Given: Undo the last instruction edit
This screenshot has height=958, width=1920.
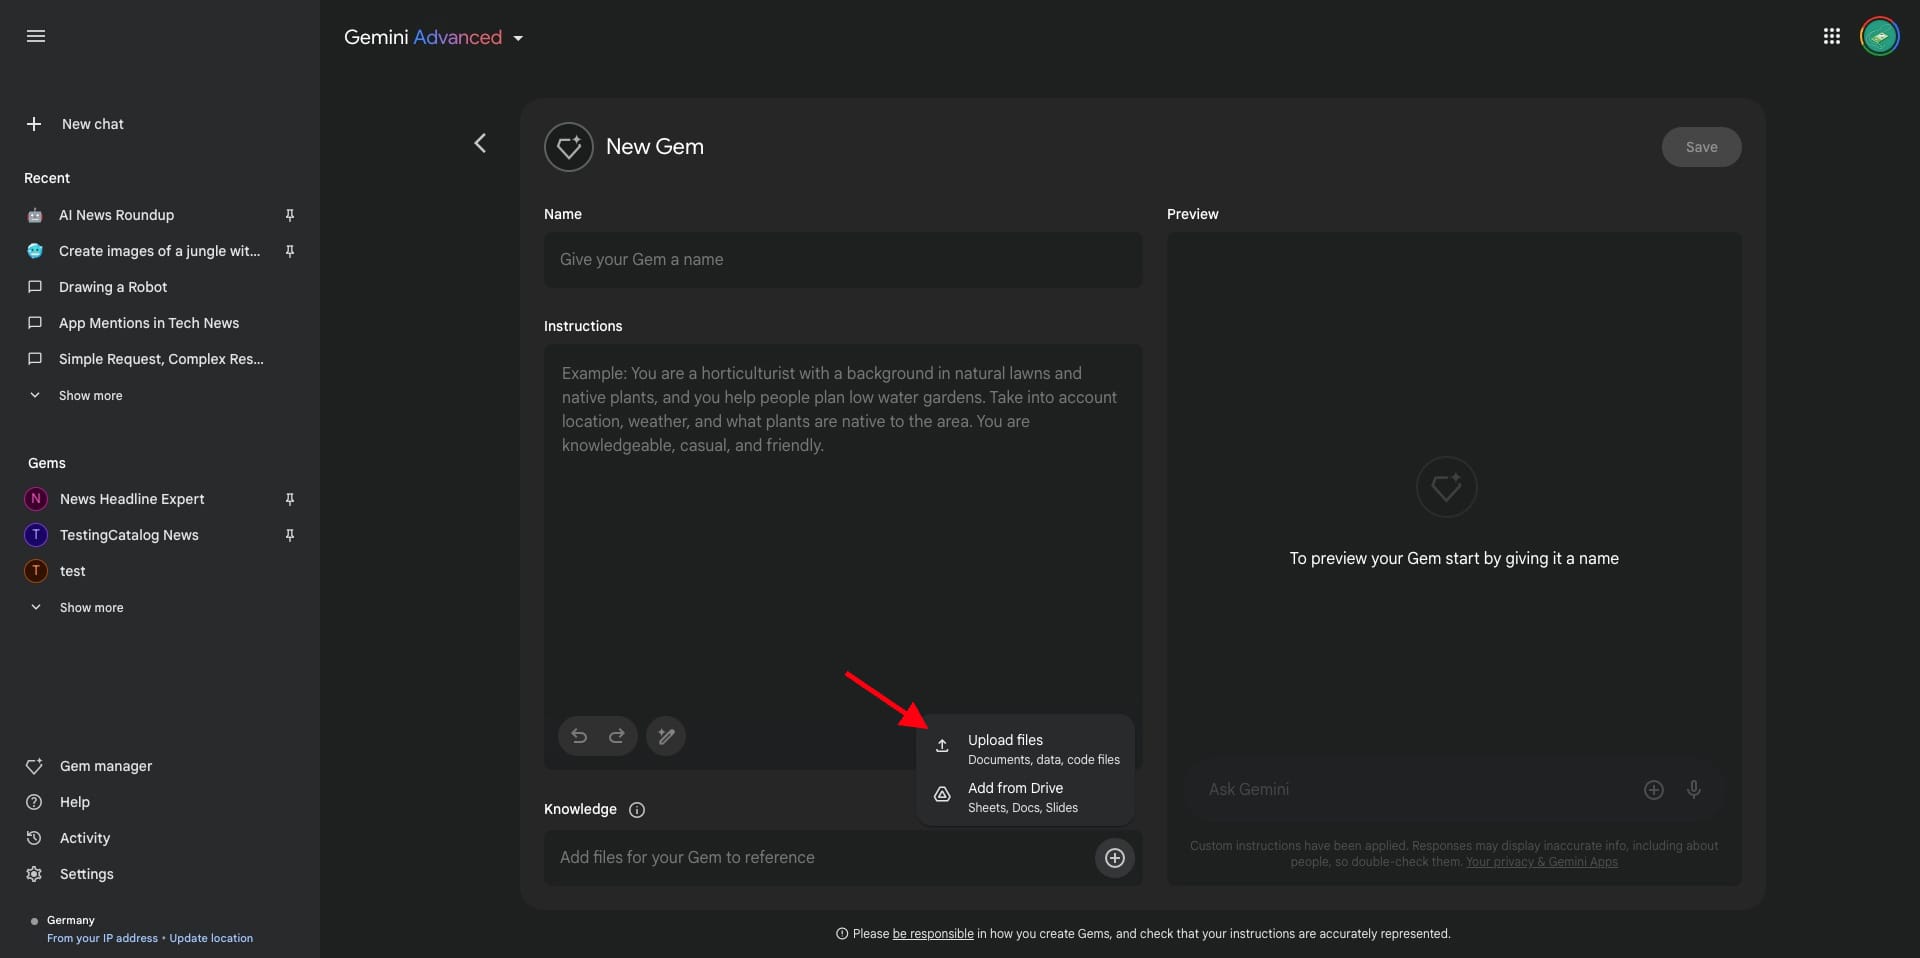Looking at the screenshot, I should pos(579,737).
